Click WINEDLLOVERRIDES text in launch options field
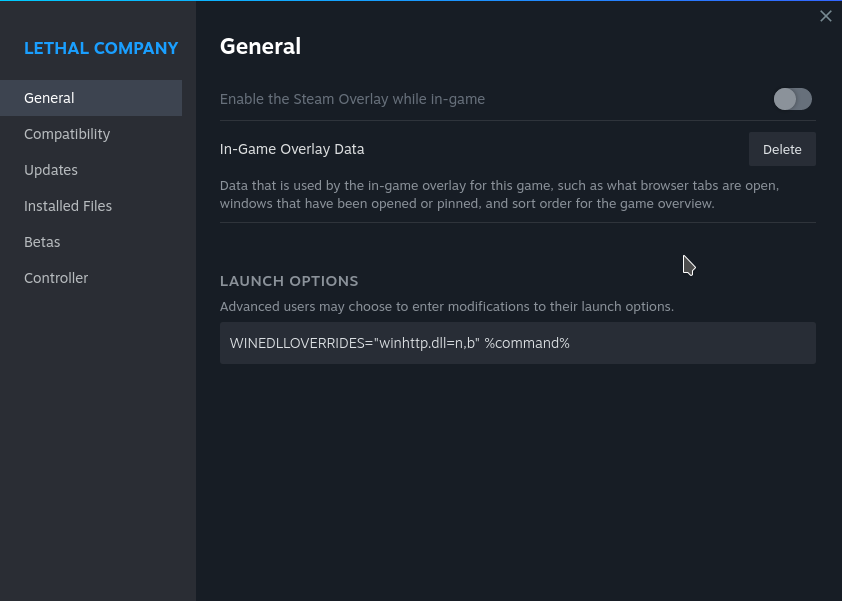 [x=296, y=343]
